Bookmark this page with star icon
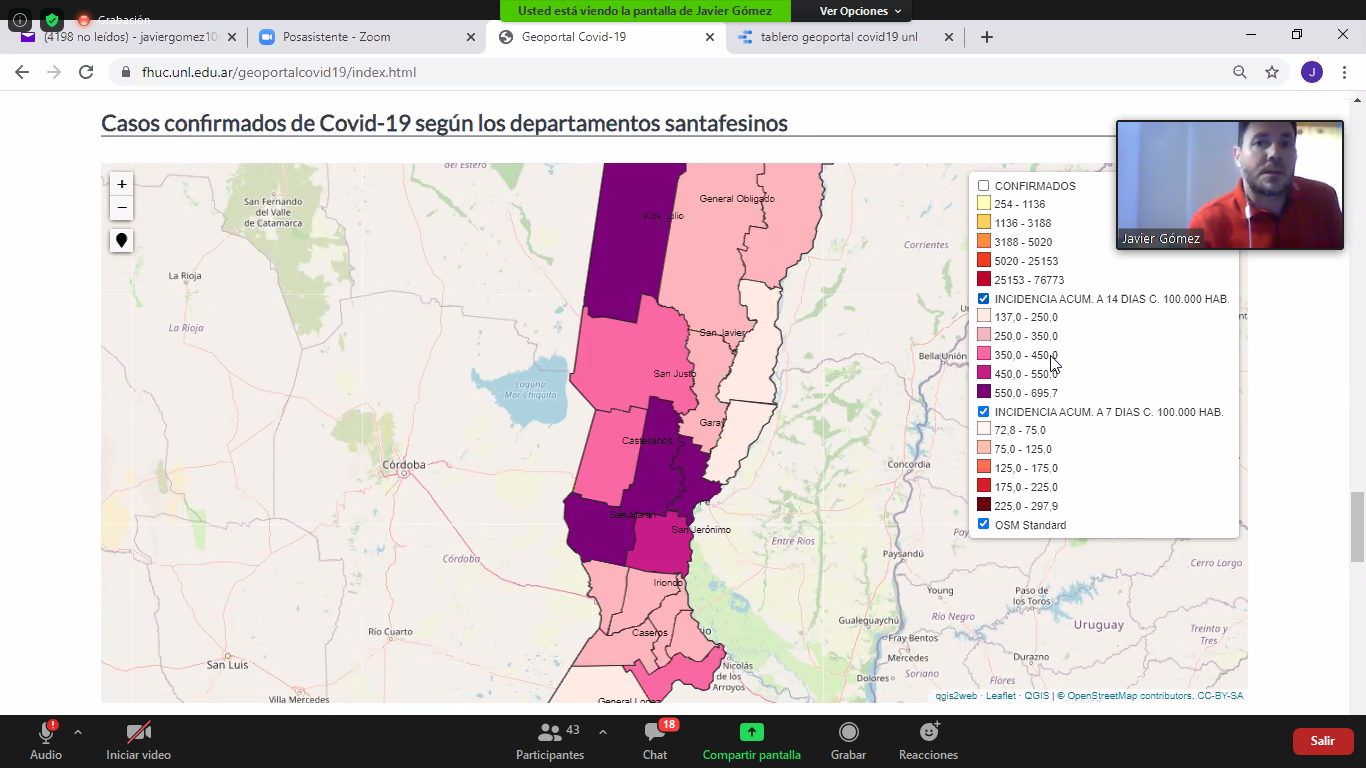The height and width of the screenshot is (768, 1366). (x=1272, y=72)
